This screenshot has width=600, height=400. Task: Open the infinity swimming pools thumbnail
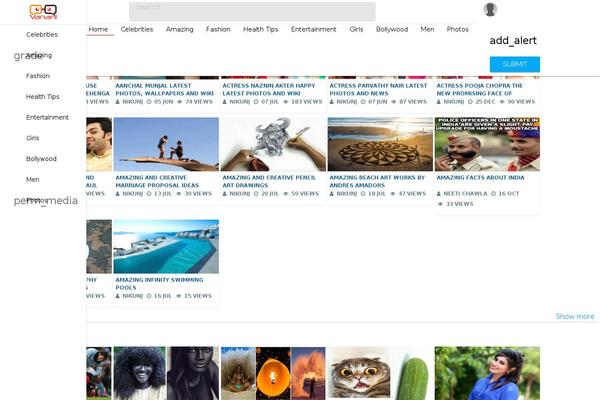[166, 247]
